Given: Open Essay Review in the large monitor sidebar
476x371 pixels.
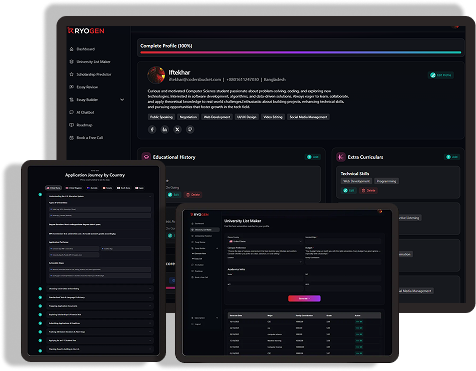Looking at the screenshot, I should pos(87,87).
